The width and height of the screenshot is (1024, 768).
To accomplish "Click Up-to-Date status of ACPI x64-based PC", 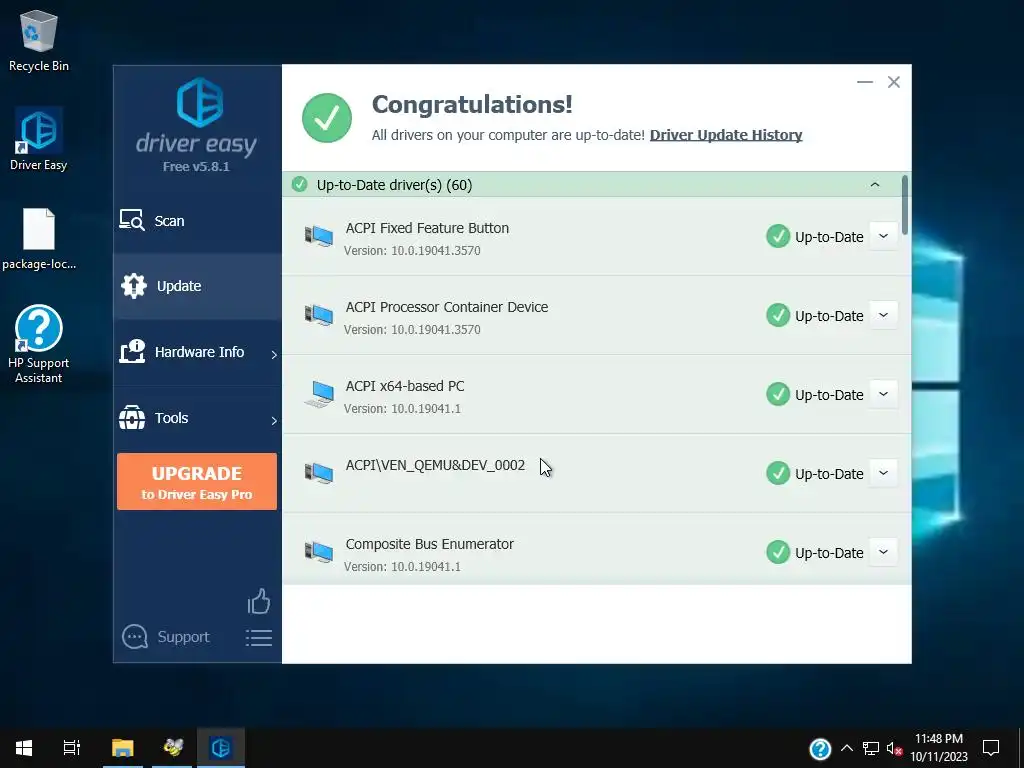I will click(815, 394).
